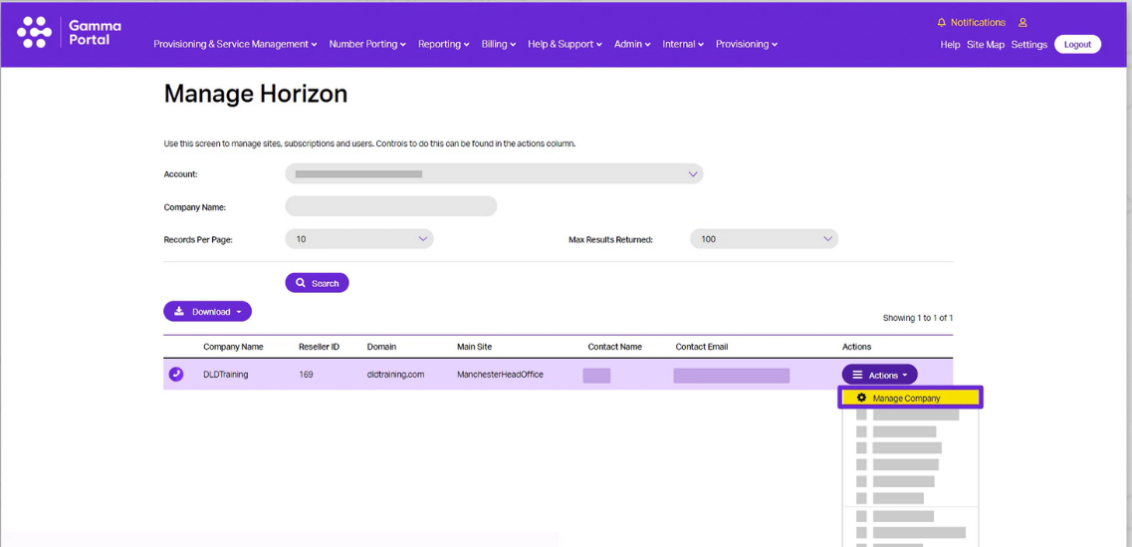
Task: Click the Main Site column header
Action: [x=474, y=347]
